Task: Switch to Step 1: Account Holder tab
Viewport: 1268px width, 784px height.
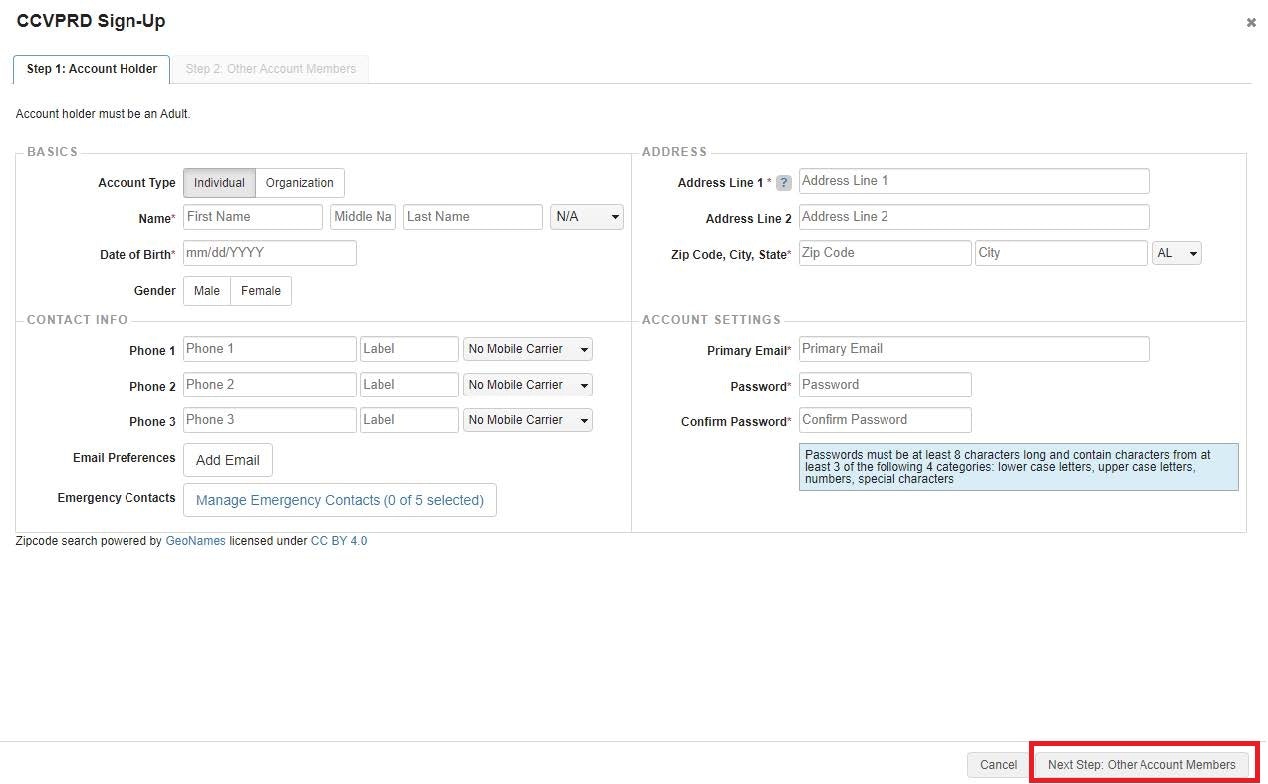Action: click(x=92, y=69)
